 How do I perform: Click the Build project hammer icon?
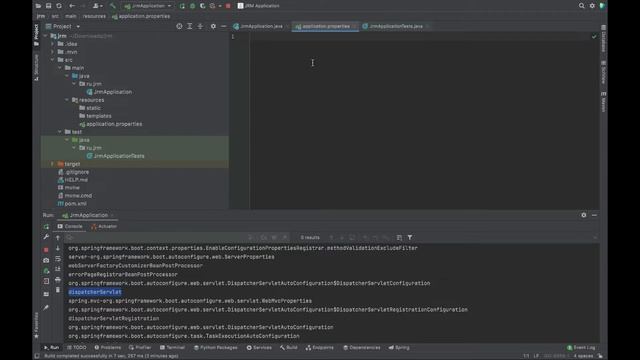[113, 6]
